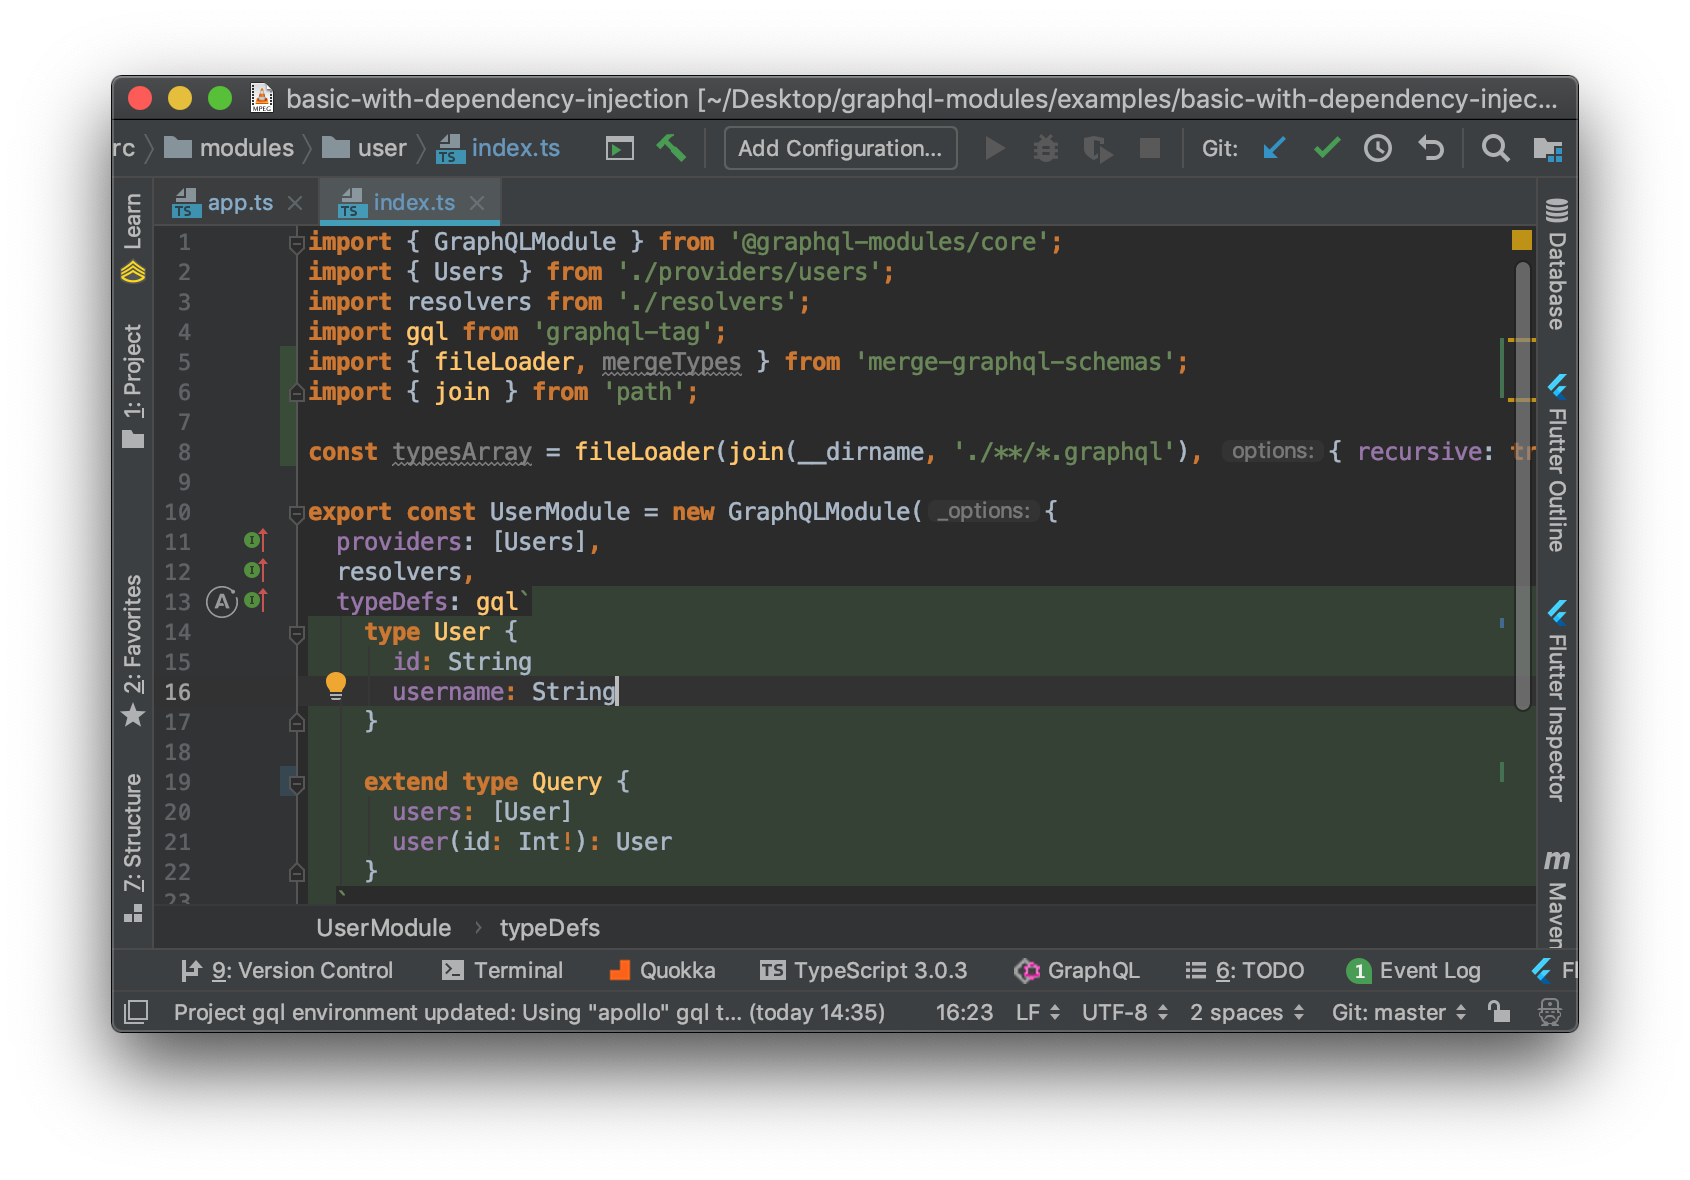Image resolution: width=1690 pixels, height=1180 pixels.
Task: Open the 2 spaces indent dropdown
Action: tap(1247, 1012)
